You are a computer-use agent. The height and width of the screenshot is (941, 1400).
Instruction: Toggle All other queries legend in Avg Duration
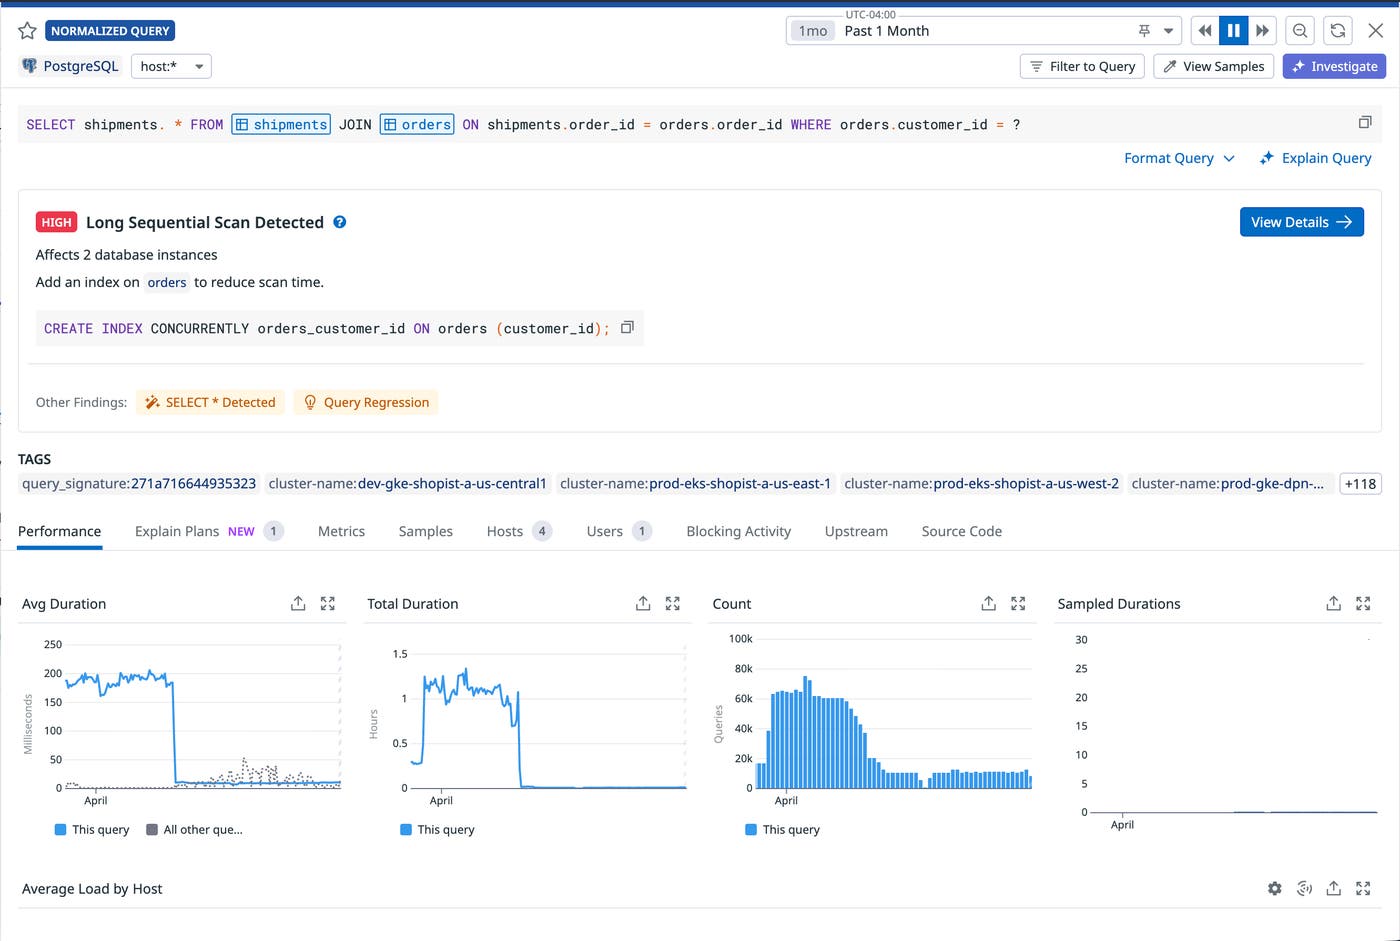coord(195,829)
